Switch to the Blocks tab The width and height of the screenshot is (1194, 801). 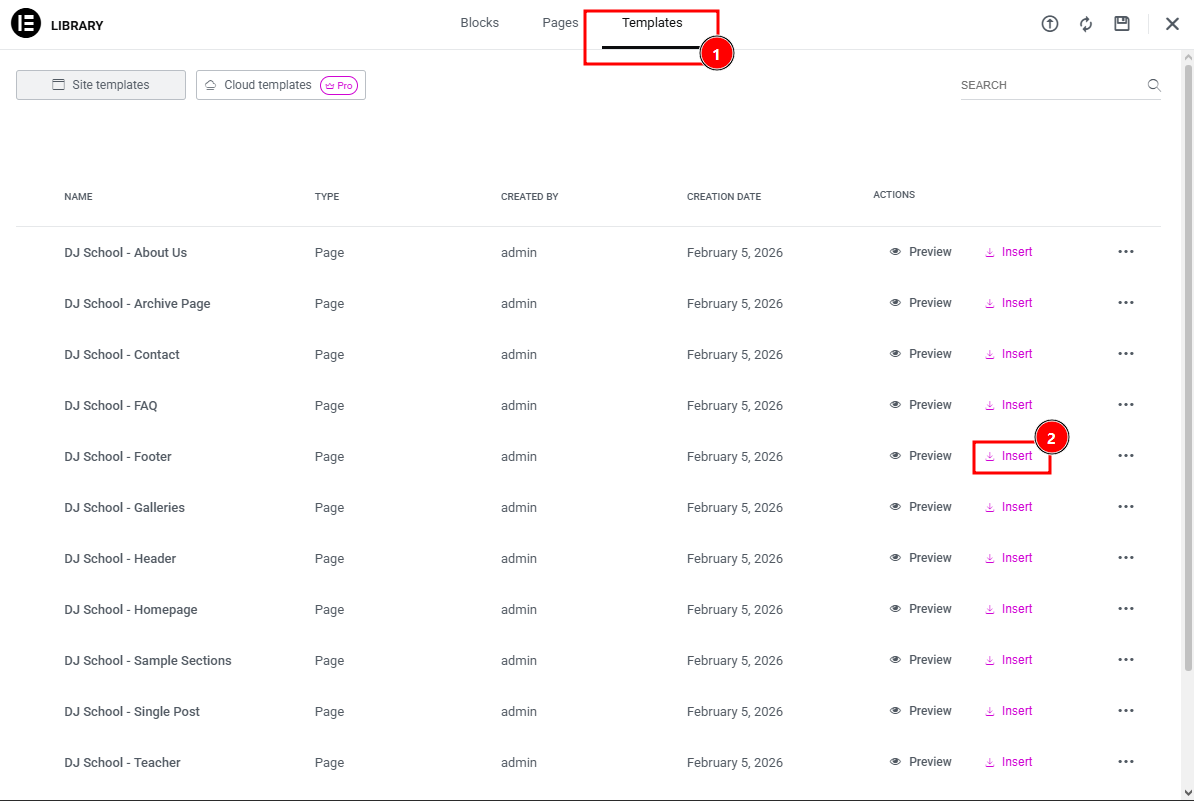(x=480, y=23)
